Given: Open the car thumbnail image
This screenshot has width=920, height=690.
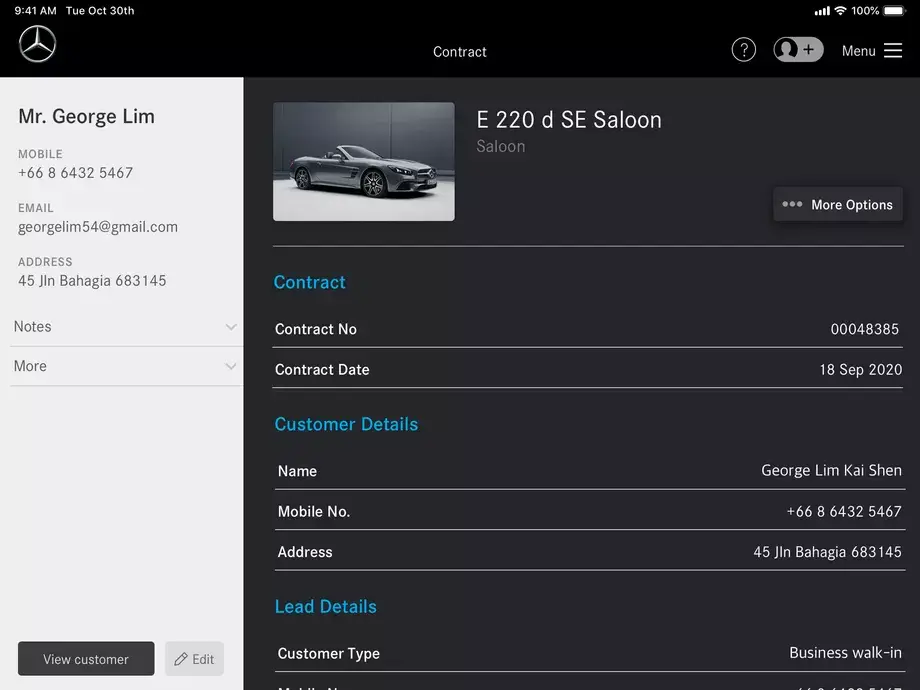Looking at the screenshot, I should 364,162.
